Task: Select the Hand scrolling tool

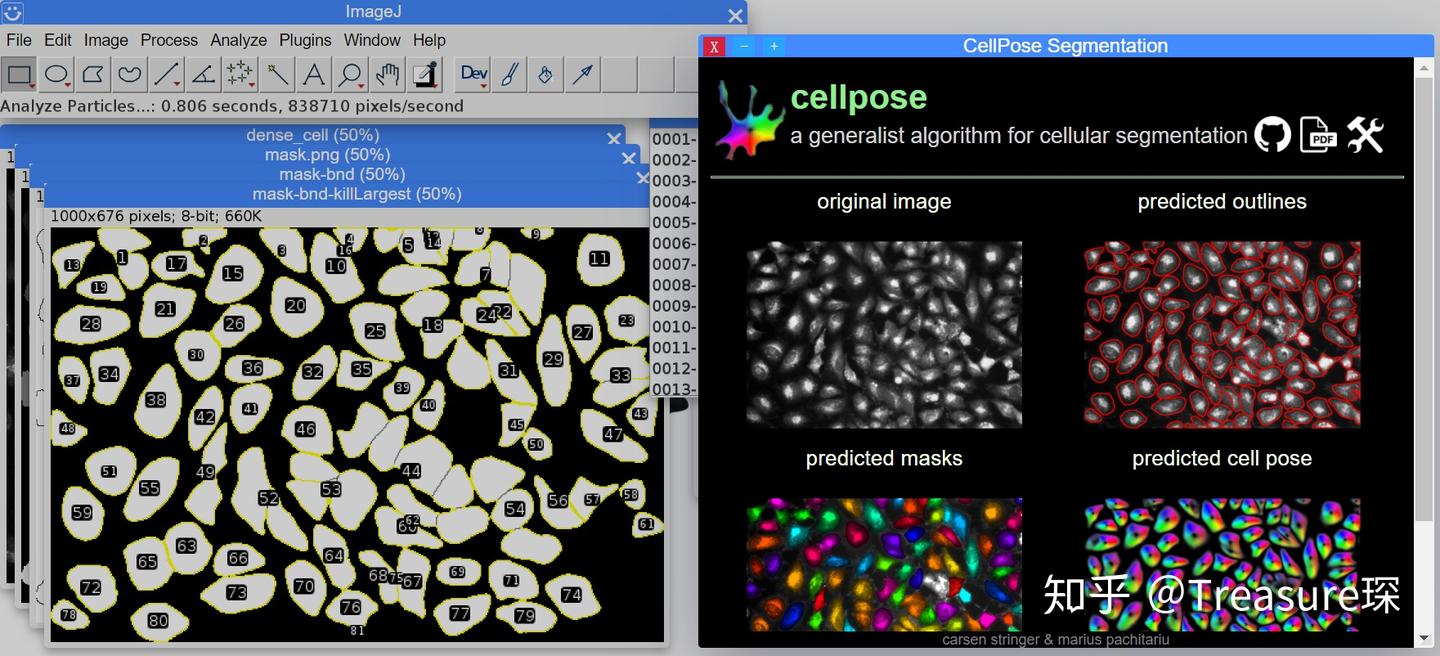Action: point(385,73)
